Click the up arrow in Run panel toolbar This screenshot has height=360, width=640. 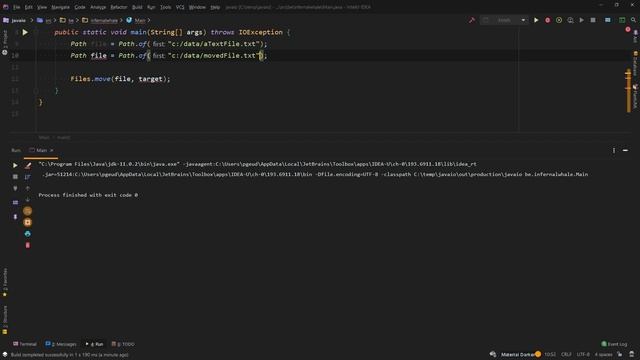click(x=27, y=188)
